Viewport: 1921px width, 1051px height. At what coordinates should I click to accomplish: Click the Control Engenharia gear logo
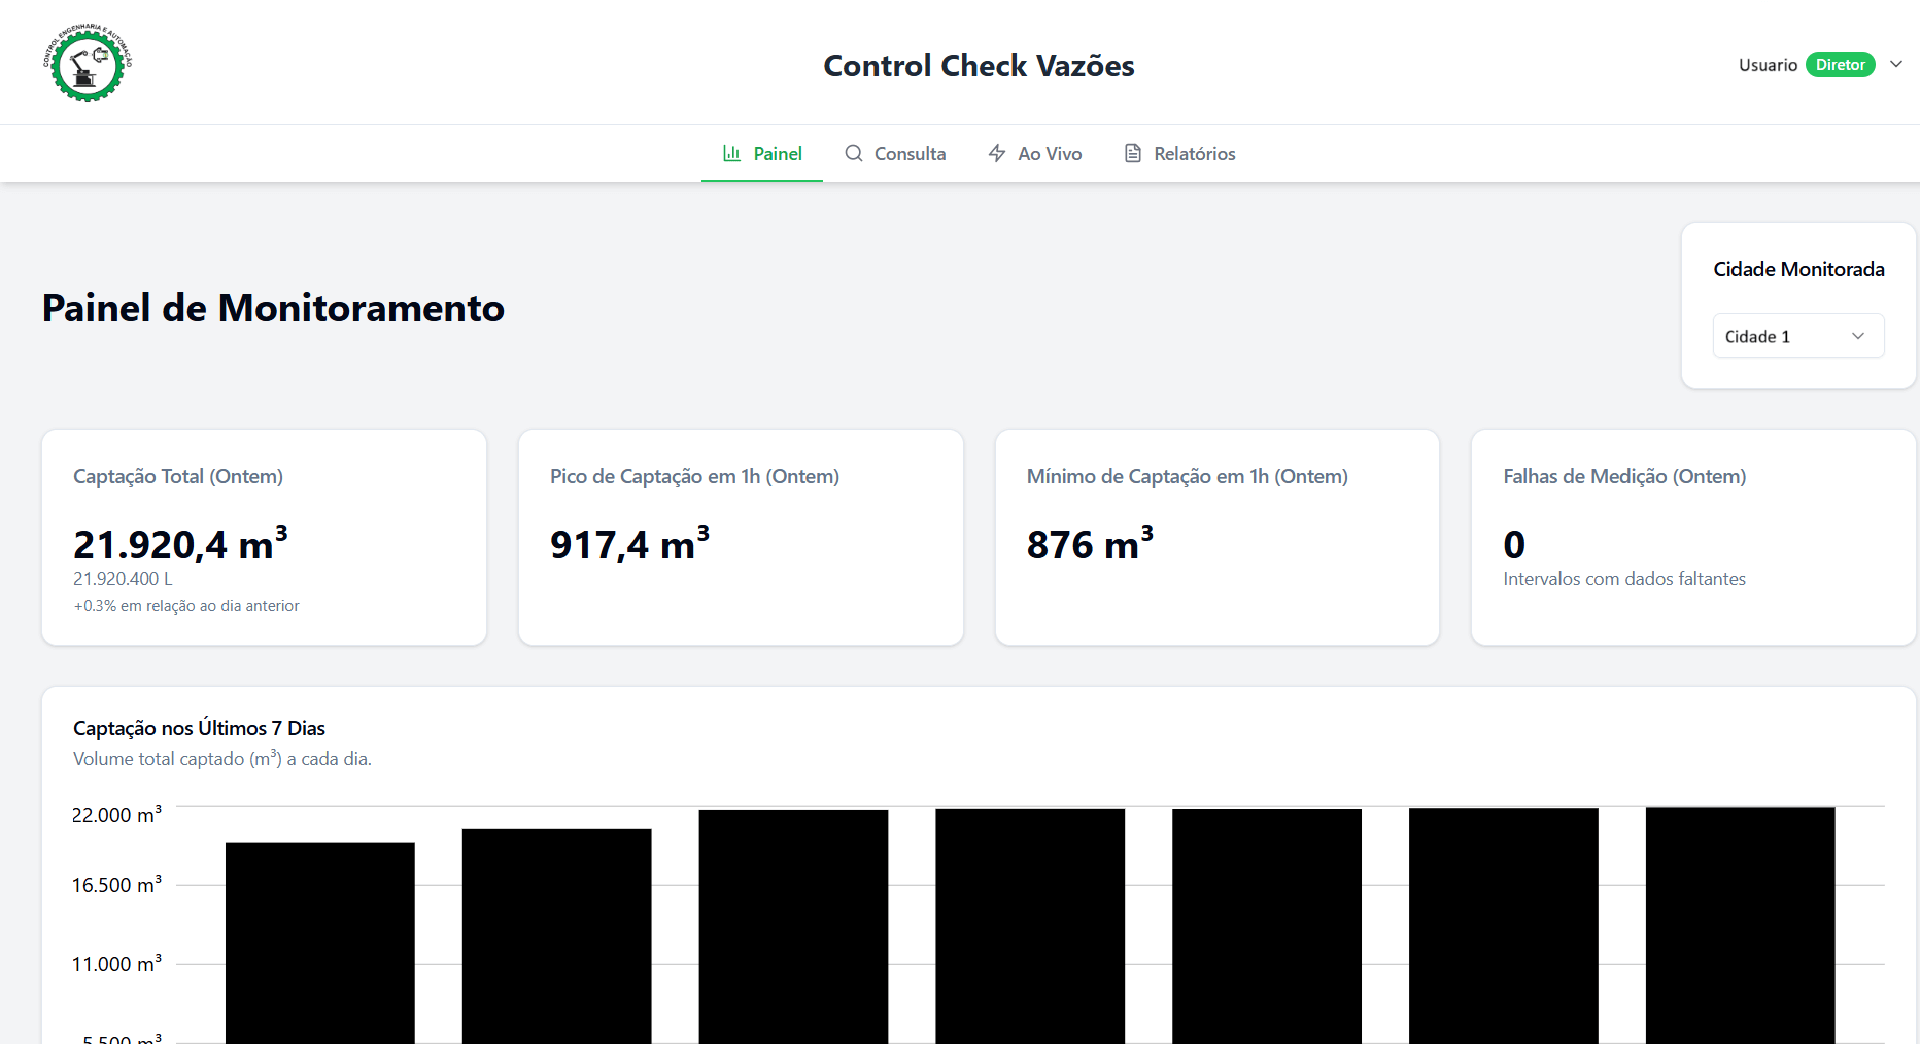88,62
